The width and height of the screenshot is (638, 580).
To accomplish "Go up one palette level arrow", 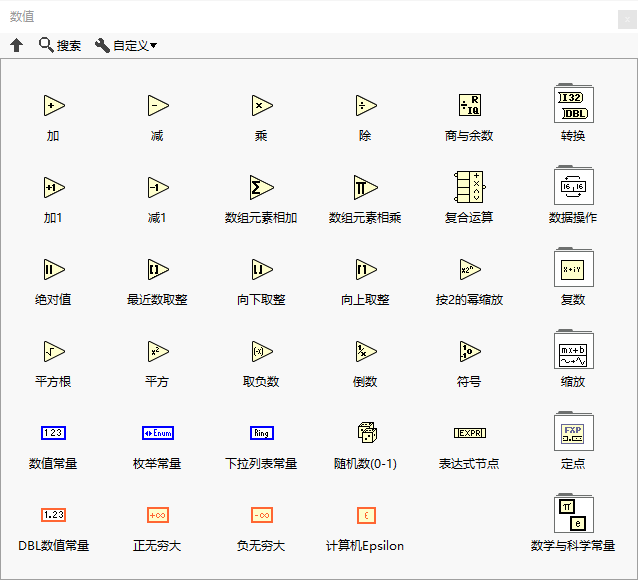I will point(17,45).
